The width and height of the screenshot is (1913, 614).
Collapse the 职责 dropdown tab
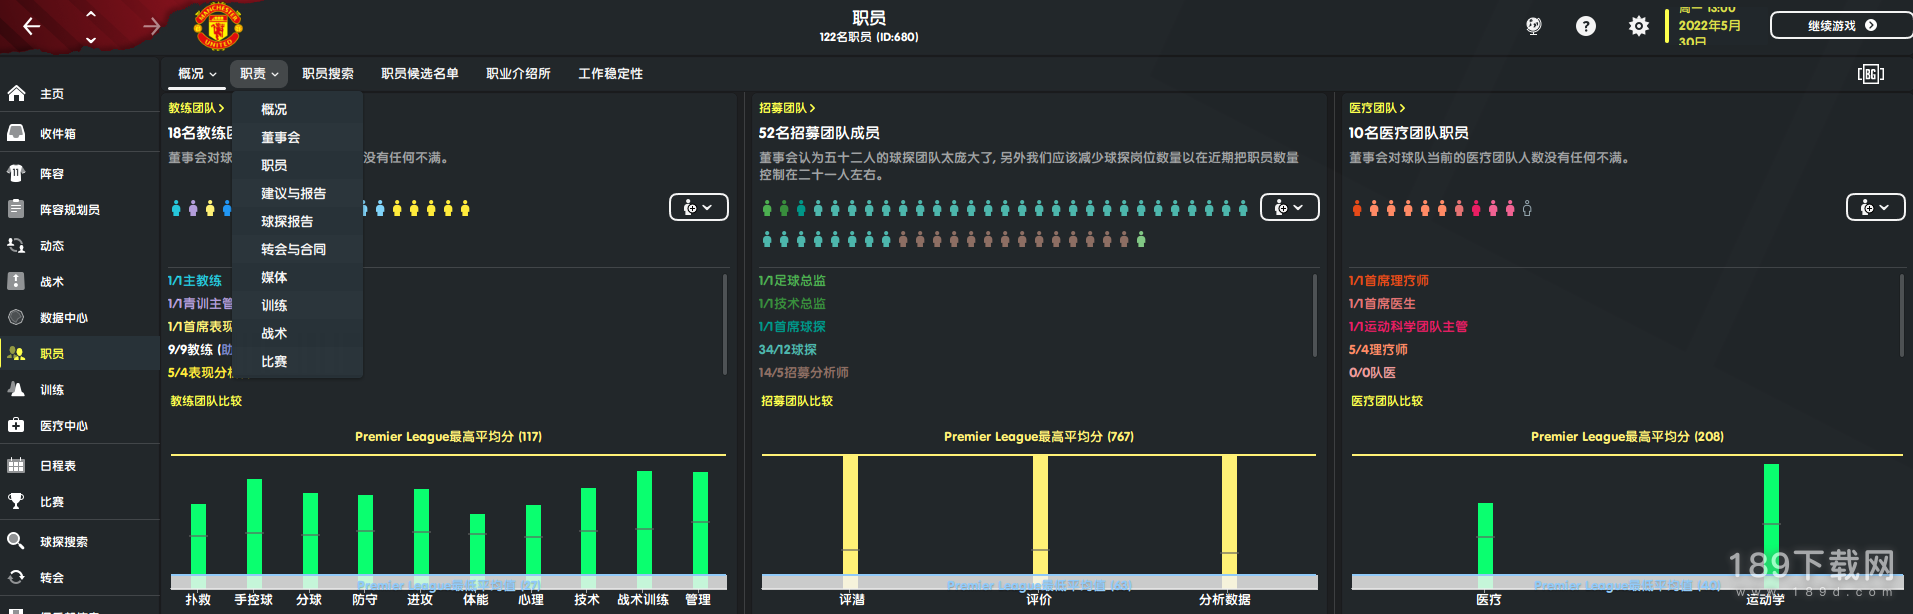[259, 74]
